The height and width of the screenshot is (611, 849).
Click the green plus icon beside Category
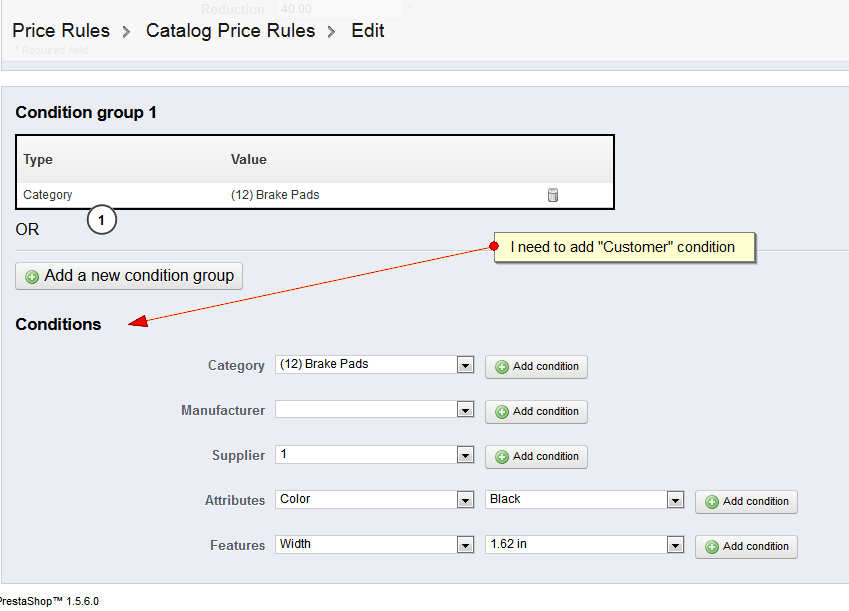coord(502,367)
